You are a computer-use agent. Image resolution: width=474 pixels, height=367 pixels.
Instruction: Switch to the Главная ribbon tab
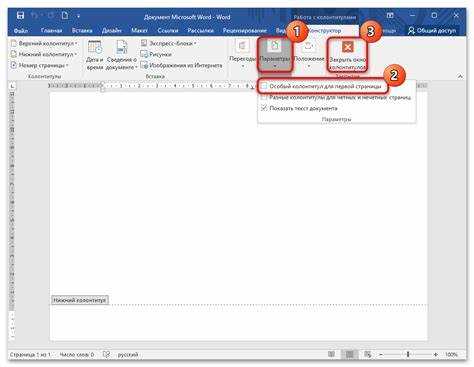[51, 30]
